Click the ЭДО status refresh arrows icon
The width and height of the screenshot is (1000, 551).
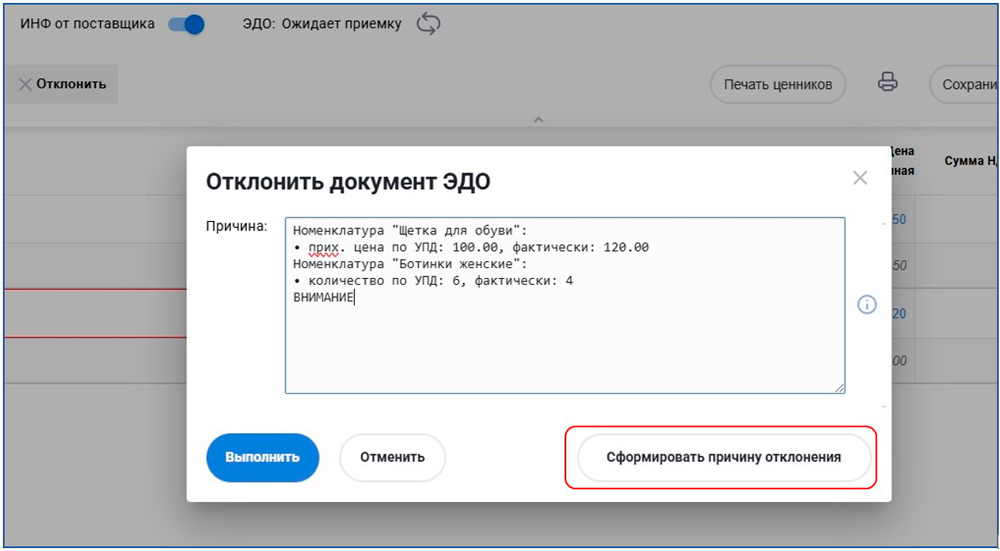click(428, 24)
